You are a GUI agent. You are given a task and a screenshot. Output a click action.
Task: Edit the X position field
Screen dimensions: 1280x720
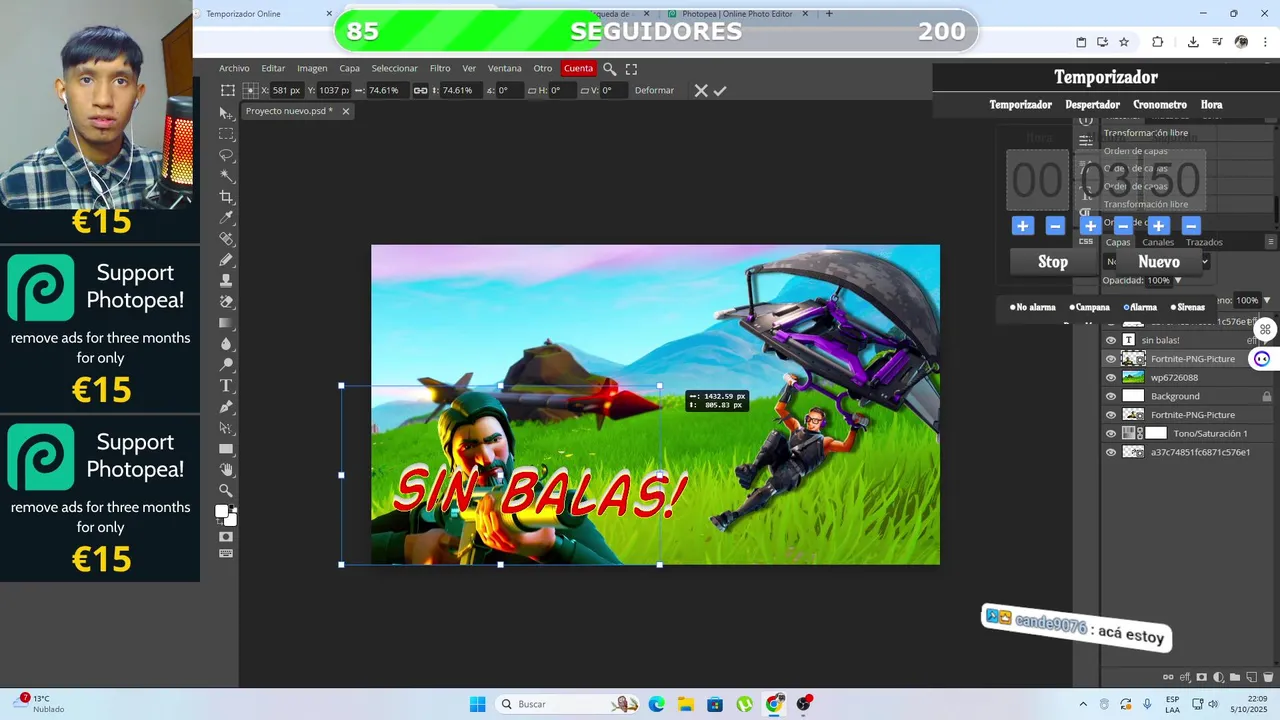pos(286,90)
